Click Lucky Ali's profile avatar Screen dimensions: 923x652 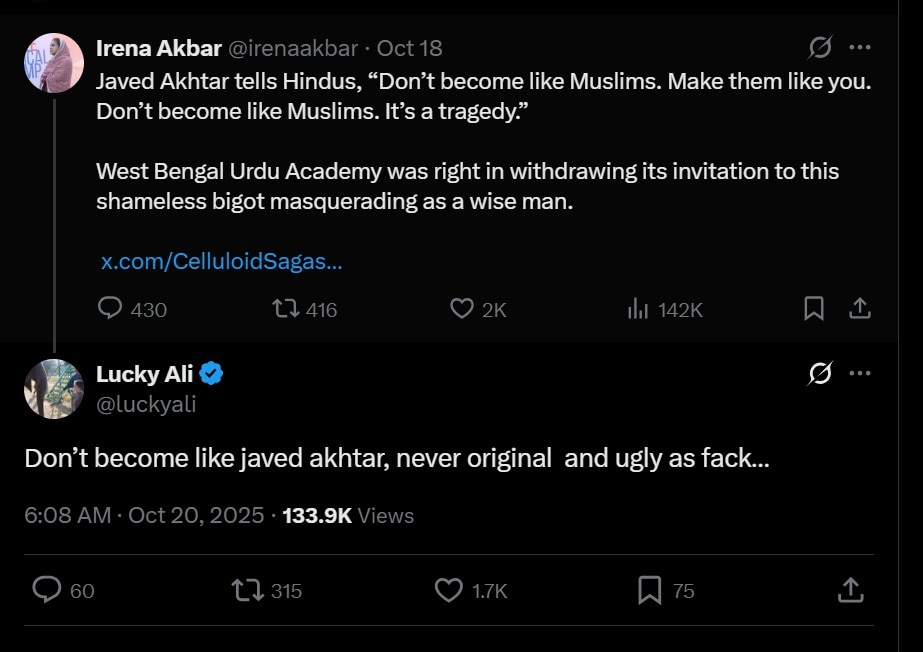click(53, 388)
